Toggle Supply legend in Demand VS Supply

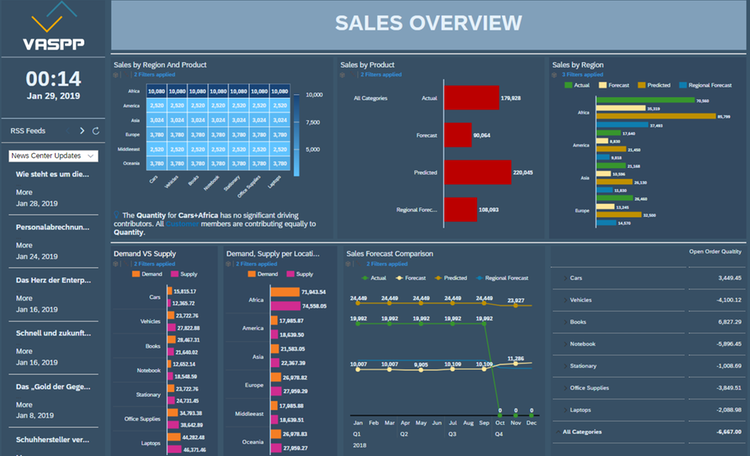point(186,273)
